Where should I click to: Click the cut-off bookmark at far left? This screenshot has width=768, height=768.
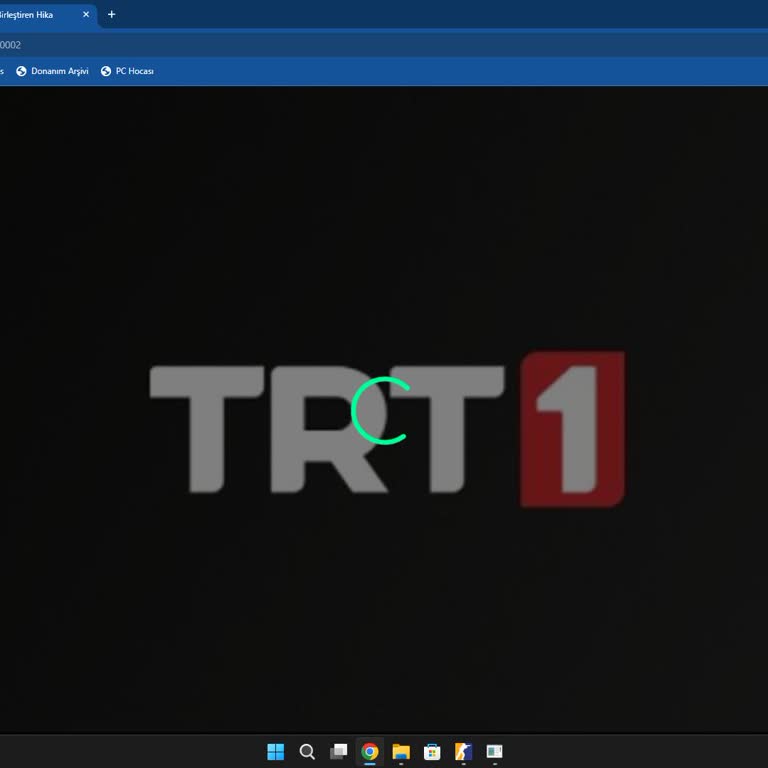coord(2,72)
